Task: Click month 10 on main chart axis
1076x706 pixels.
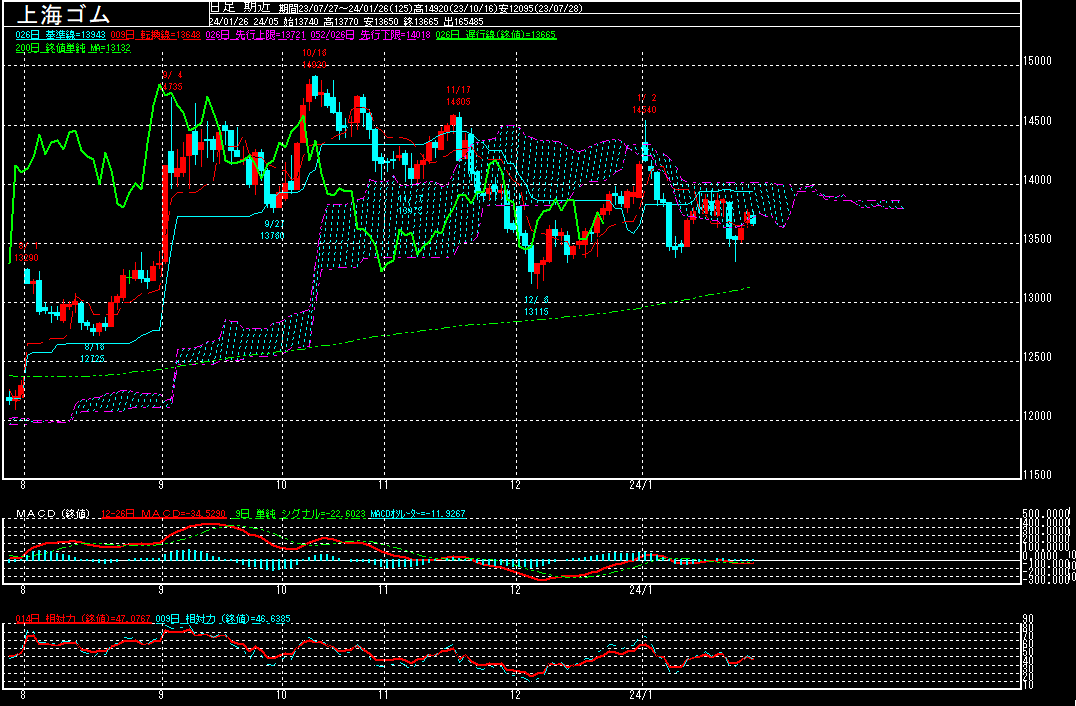Action: (x=281, y=485)
